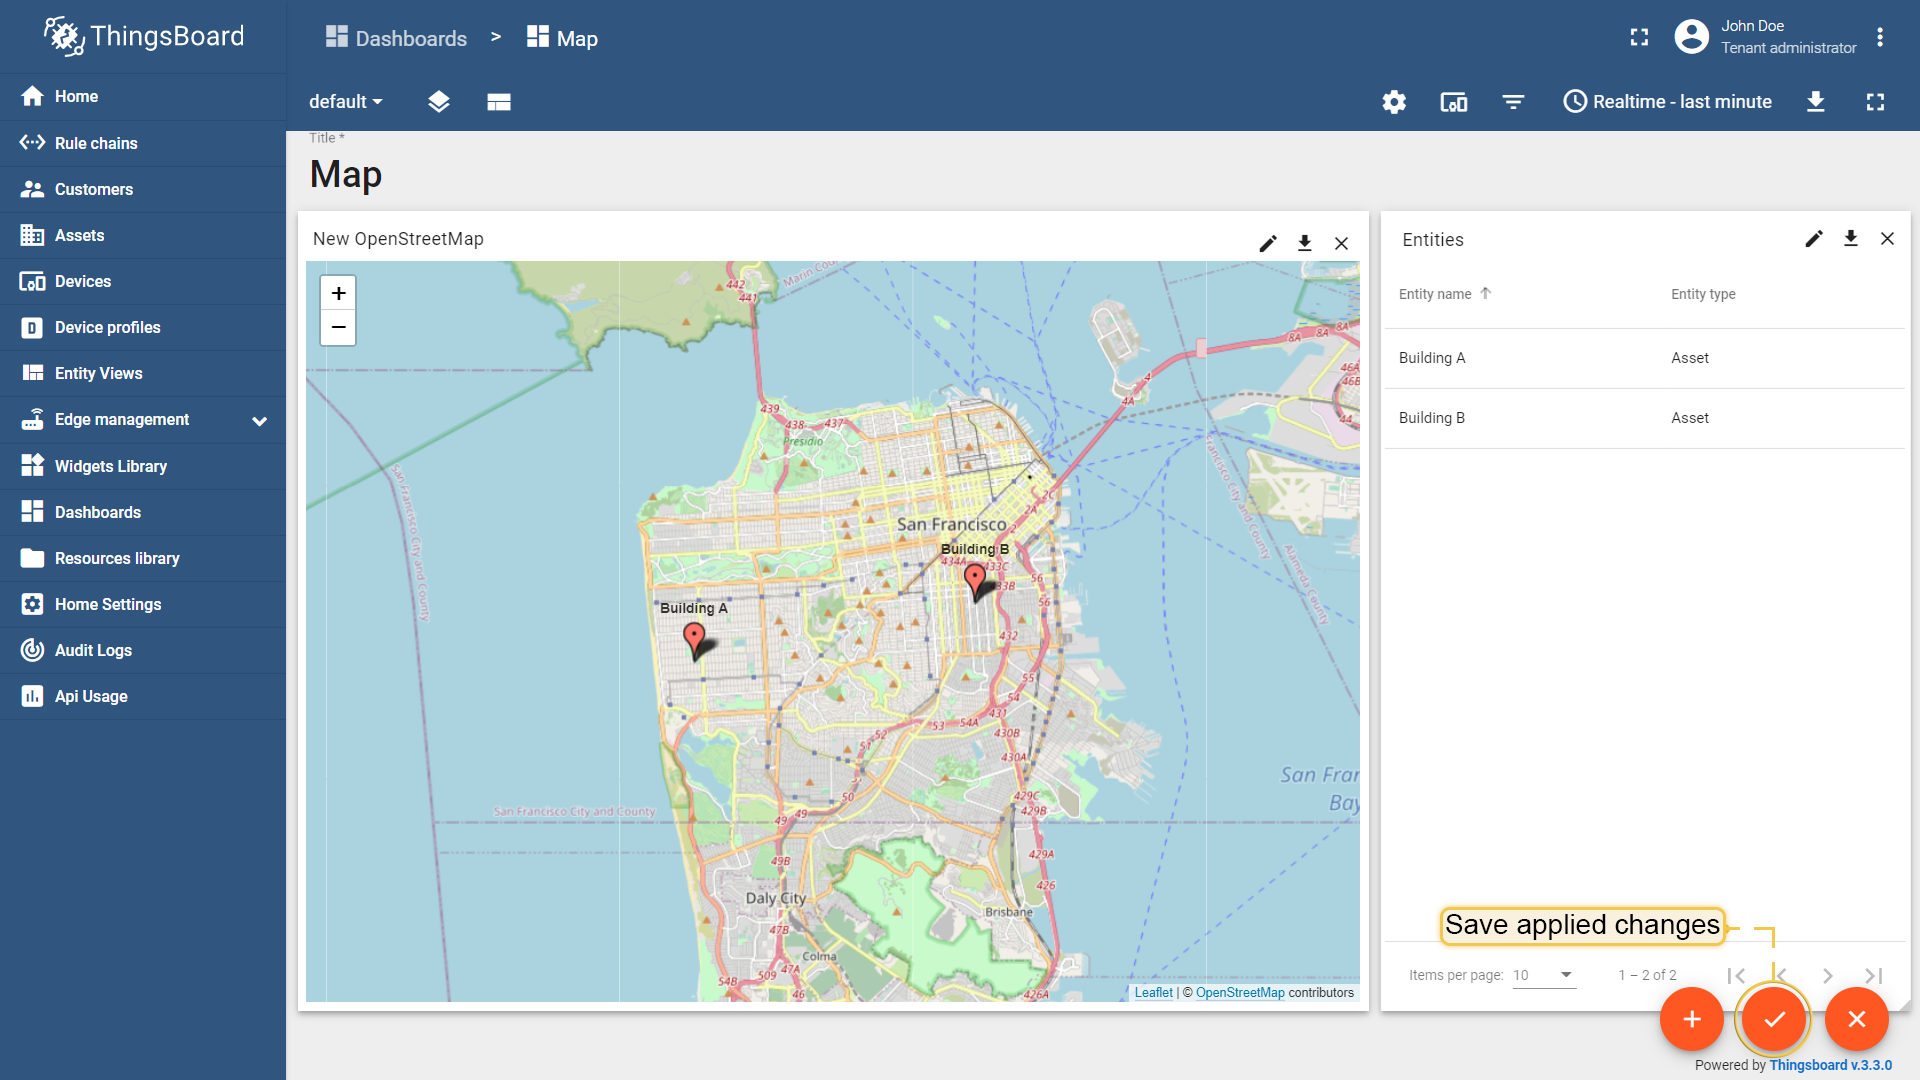This screenshot has width=1920, height=1080.
Task: Edit the Entities widget
Action: click(x=1814, y=239)
